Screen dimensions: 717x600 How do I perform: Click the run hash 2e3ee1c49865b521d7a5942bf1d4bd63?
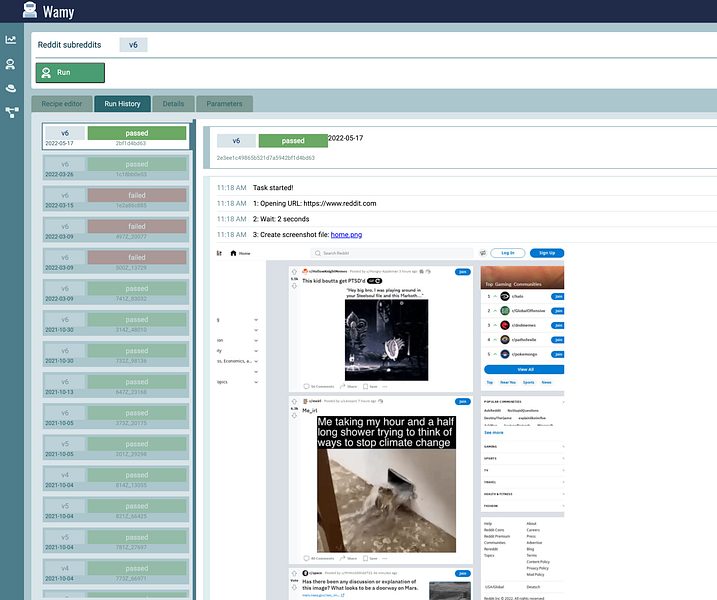point(266,158)
